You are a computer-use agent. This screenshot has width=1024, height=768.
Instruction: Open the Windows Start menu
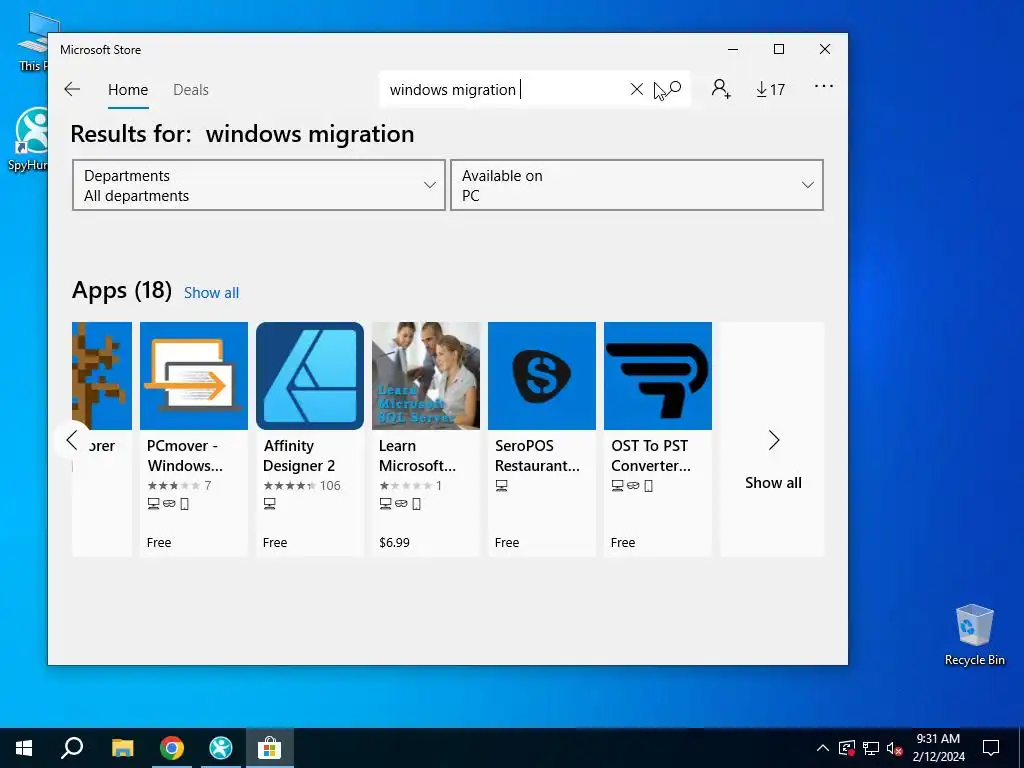(x=24, y=748)
